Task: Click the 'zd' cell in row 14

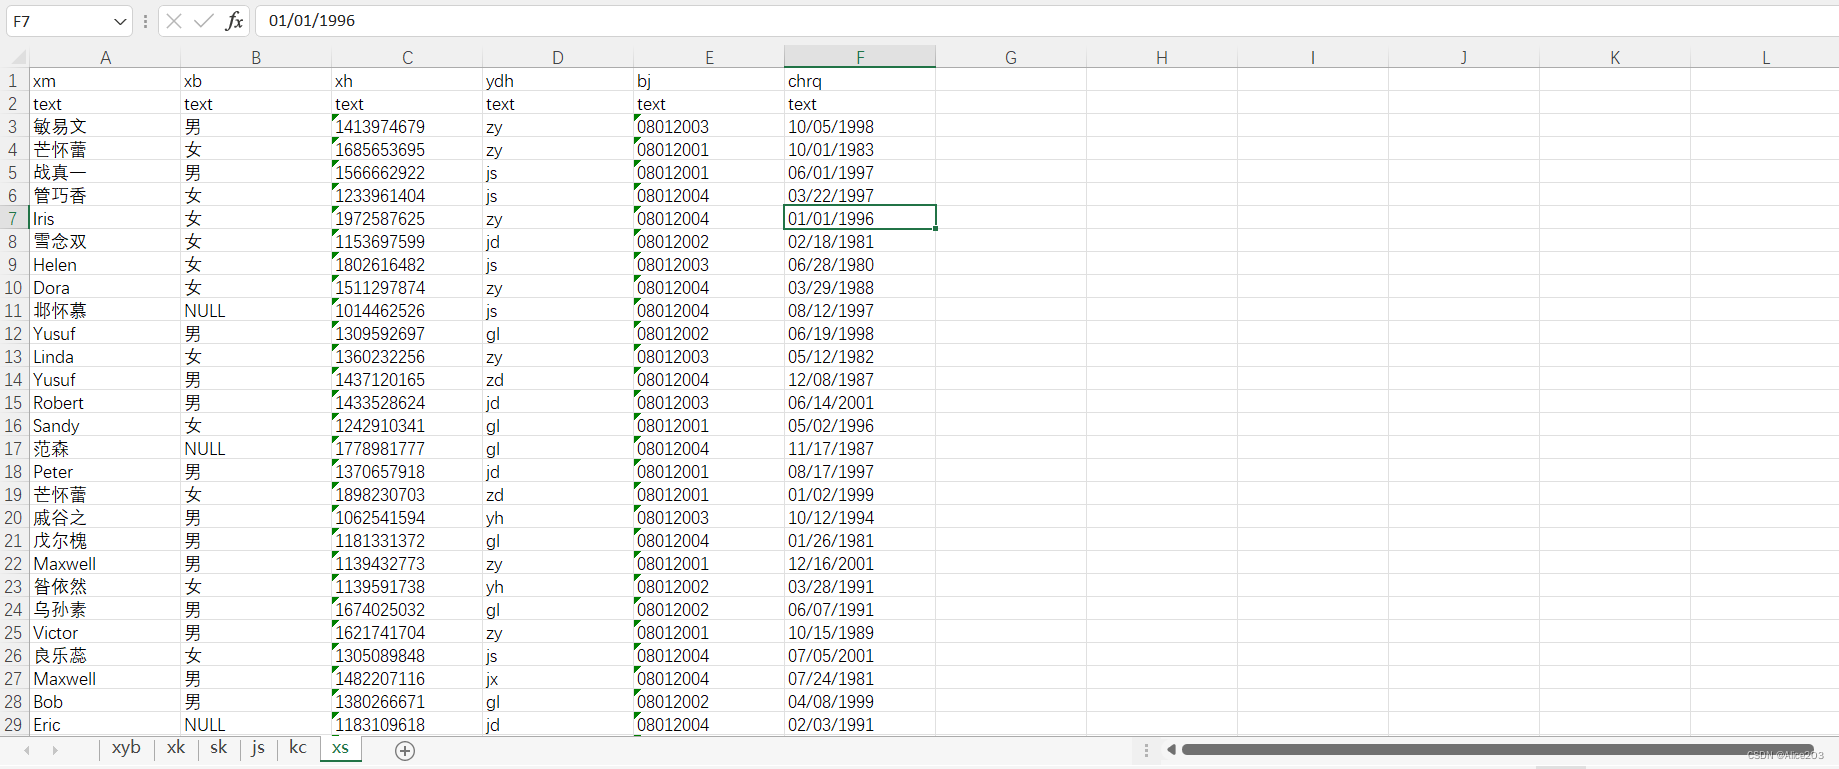Action: coord(558,380)
